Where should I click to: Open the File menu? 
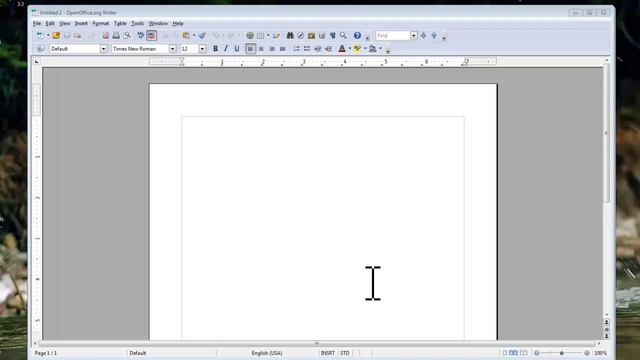point(37,24)
